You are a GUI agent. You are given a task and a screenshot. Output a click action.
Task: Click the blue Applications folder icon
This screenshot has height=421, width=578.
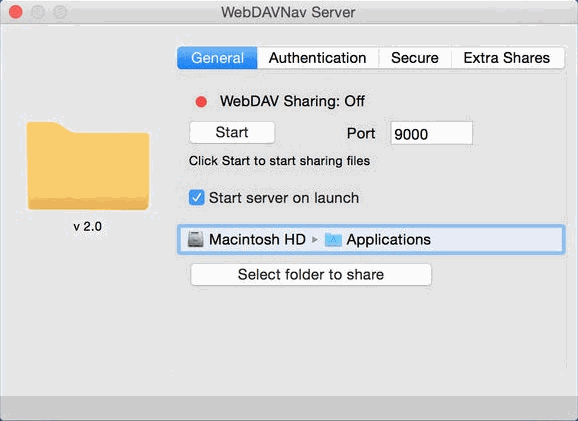pyautogui.click(x=333, y=240)
